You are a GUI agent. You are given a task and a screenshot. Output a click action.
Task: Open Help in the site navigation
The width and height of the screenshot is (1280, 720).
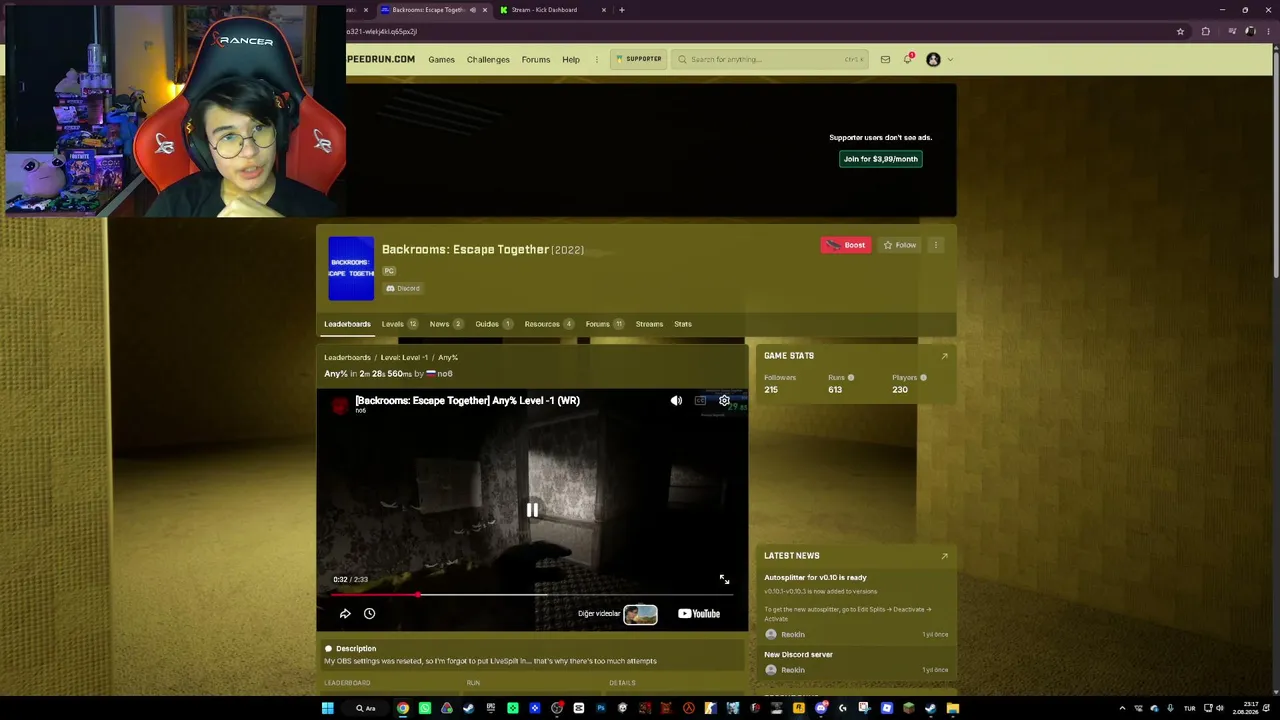tap(571, 60)
